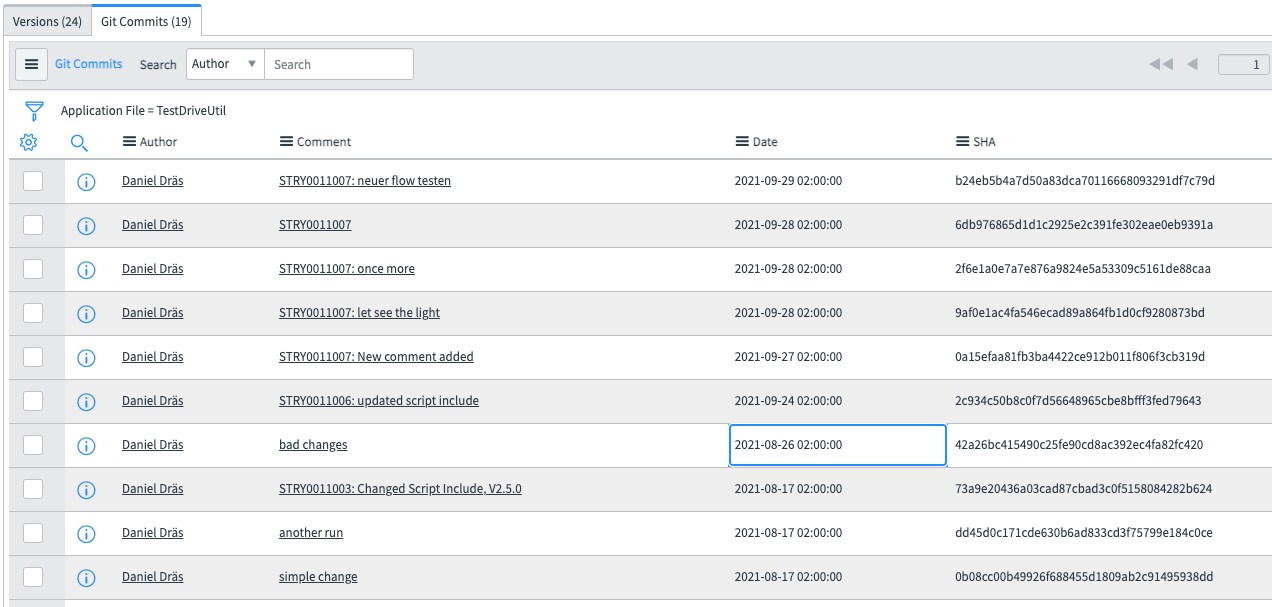Screen dimensions: 1272x607
Task: Switch to the Versions (24) tab
Action: click(x=47, y=21)
